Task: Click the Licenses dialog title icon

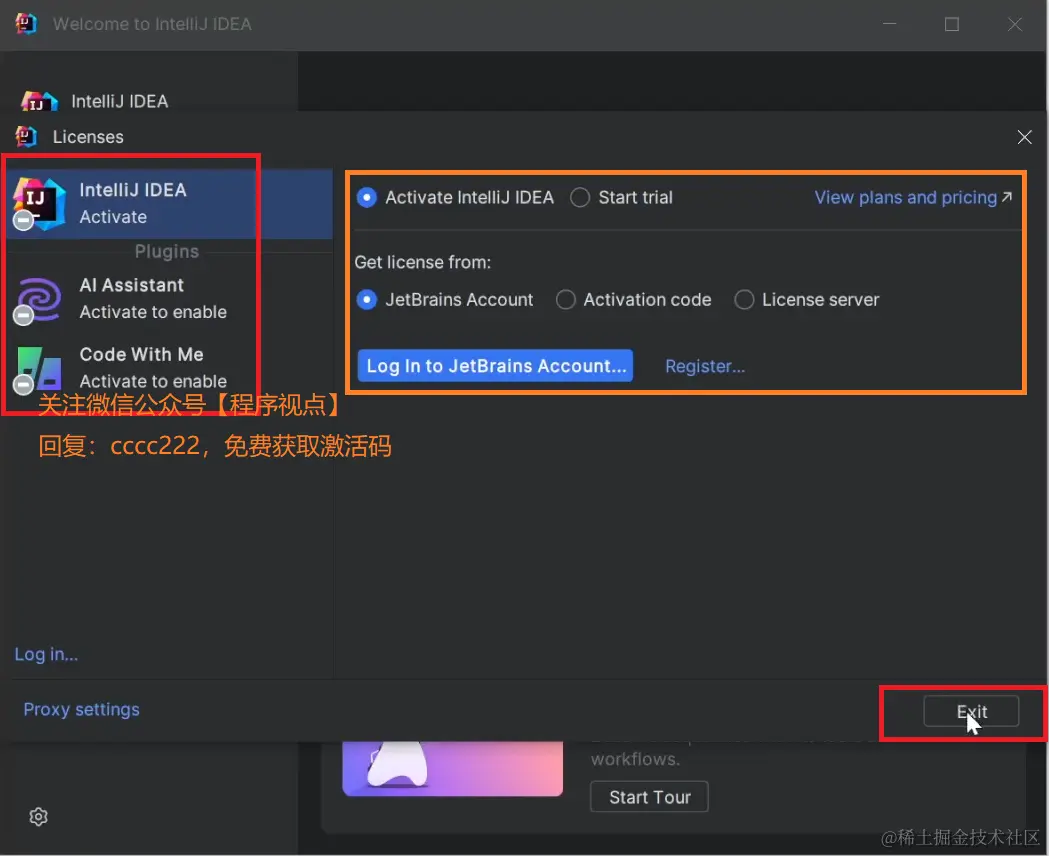Action: coord(26,136)
